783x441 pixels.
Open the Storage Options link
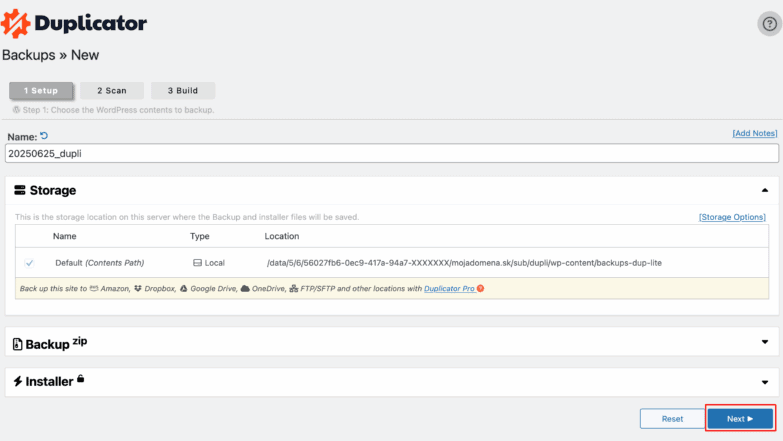(x=732, y=217)
